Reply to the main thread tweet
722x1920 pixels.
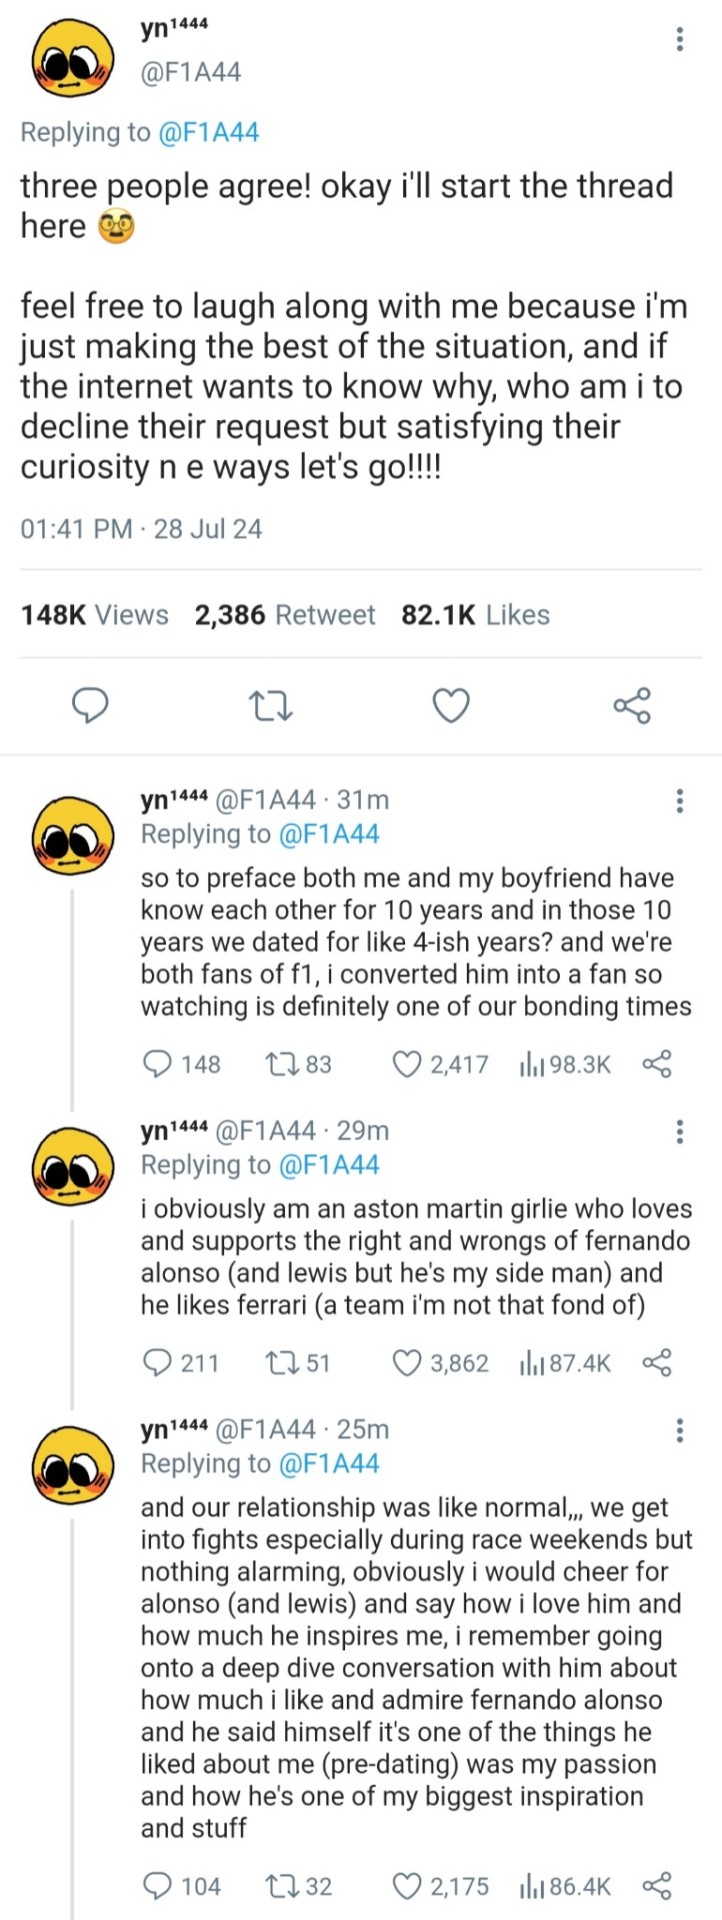[92, 705]
